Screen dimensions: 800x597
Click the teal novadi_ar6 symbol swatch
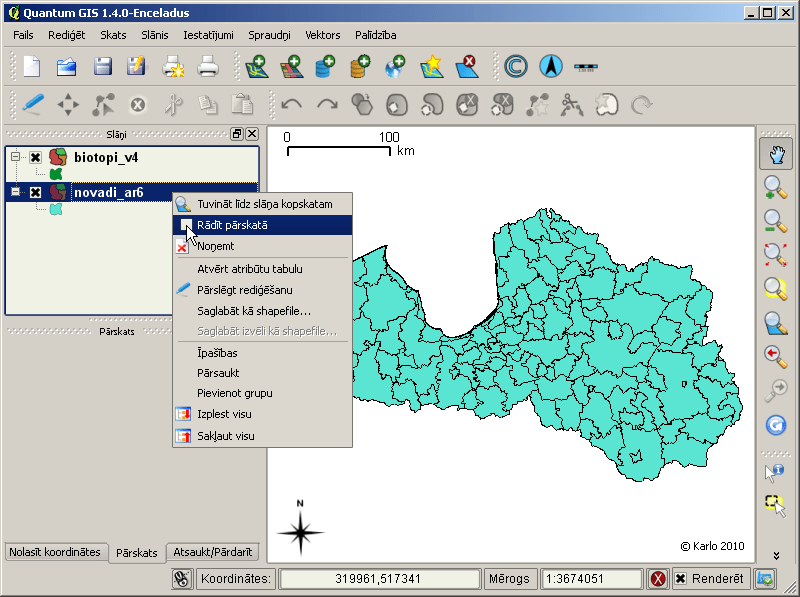(56, 209)
